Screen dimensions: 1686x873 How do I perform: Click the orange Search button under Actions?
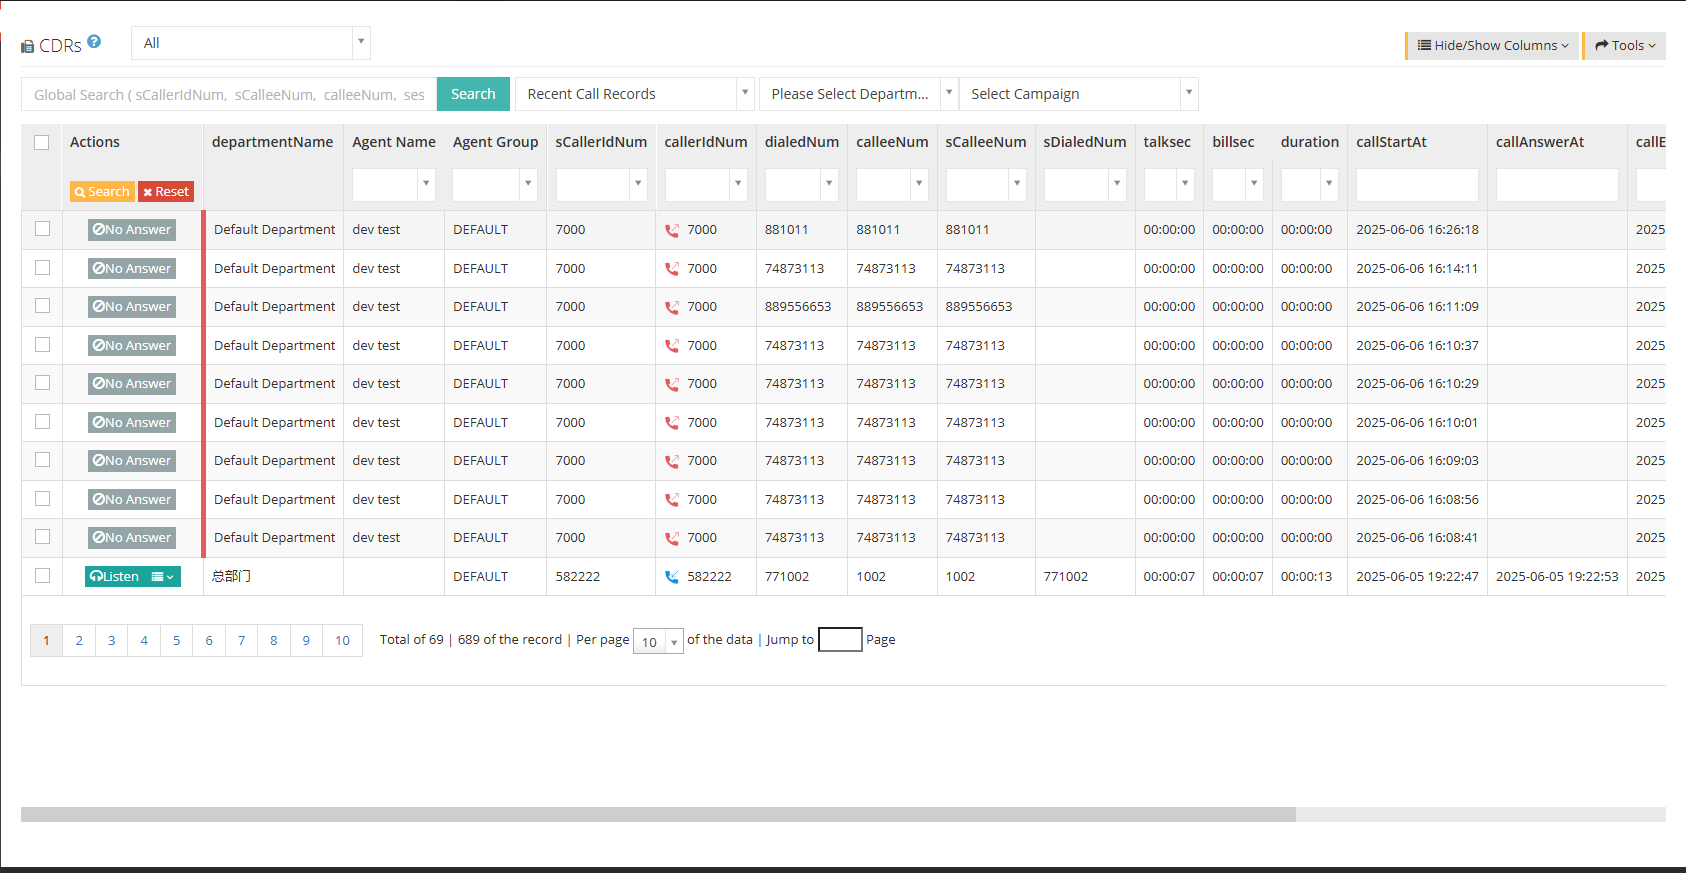point(102,192)
